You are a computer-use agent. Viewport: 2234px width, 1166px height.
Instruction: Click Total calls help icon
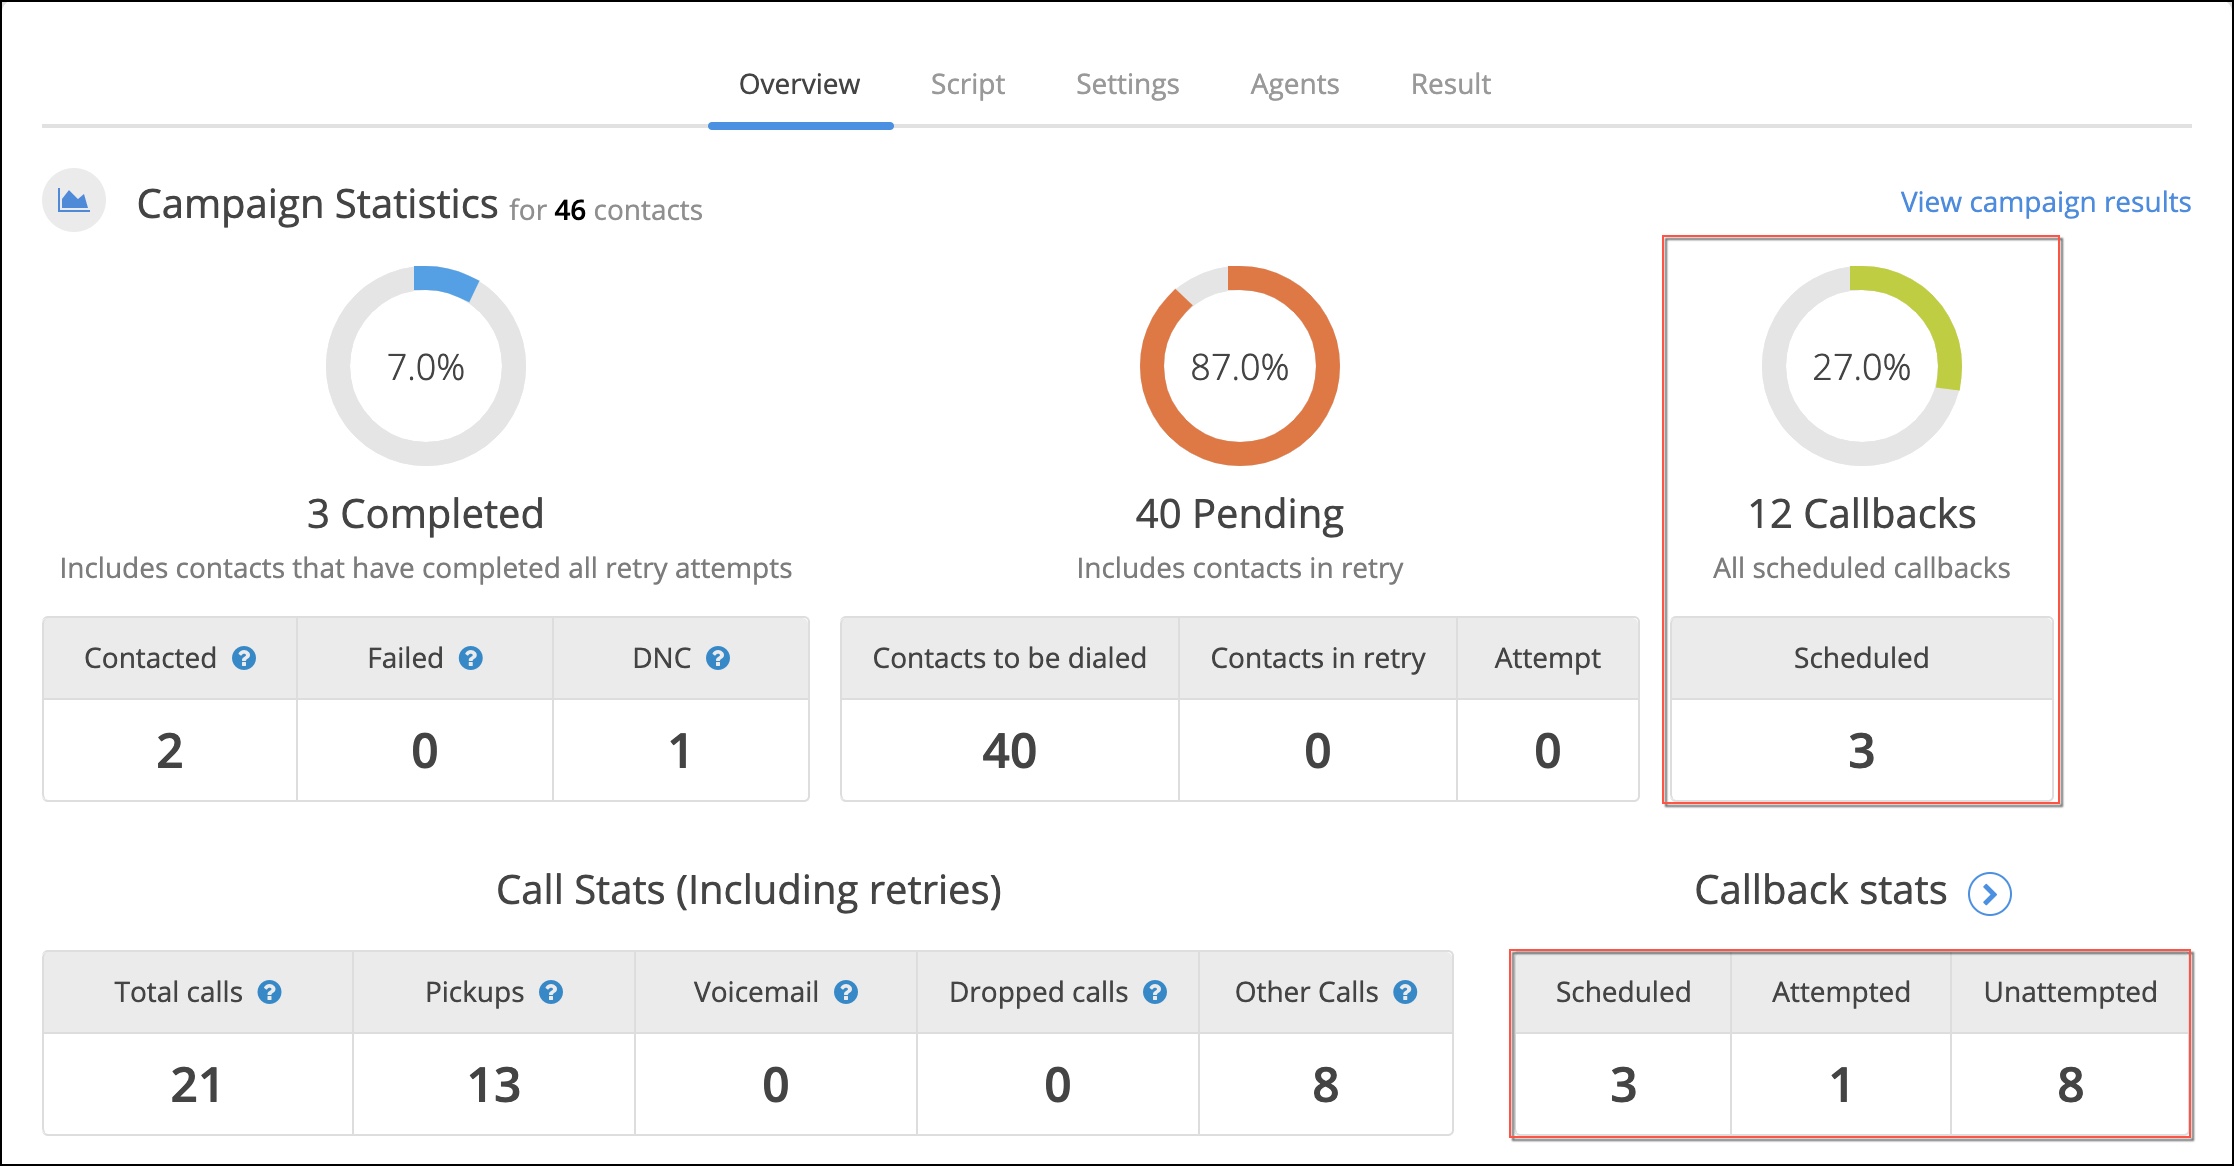pyautogui.click(x=270, y=992)
